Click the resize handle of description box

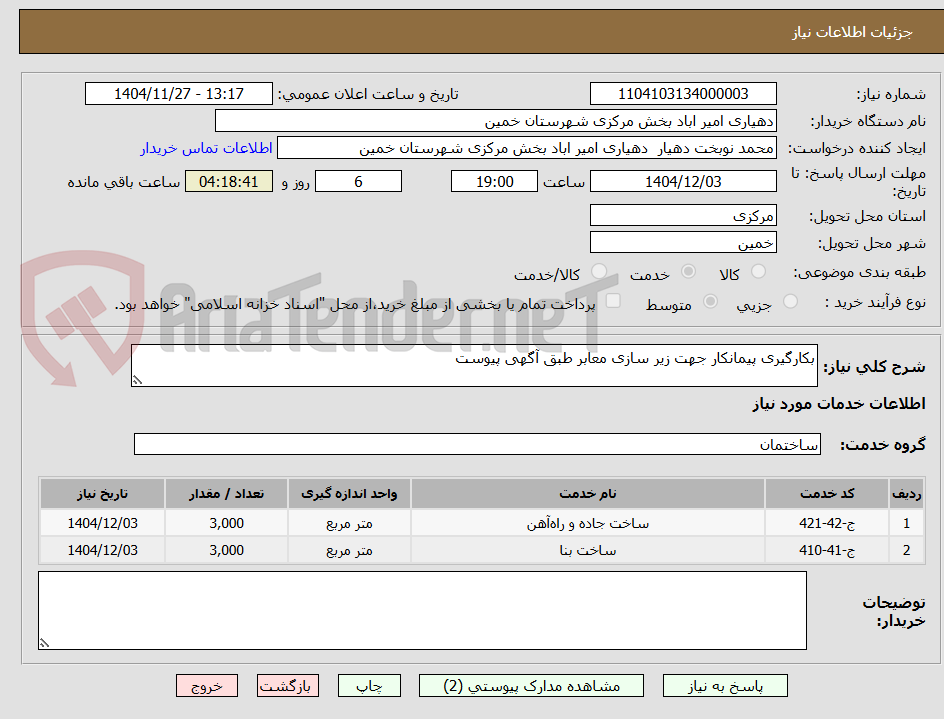pyautogui.click(x=137, y=380)
